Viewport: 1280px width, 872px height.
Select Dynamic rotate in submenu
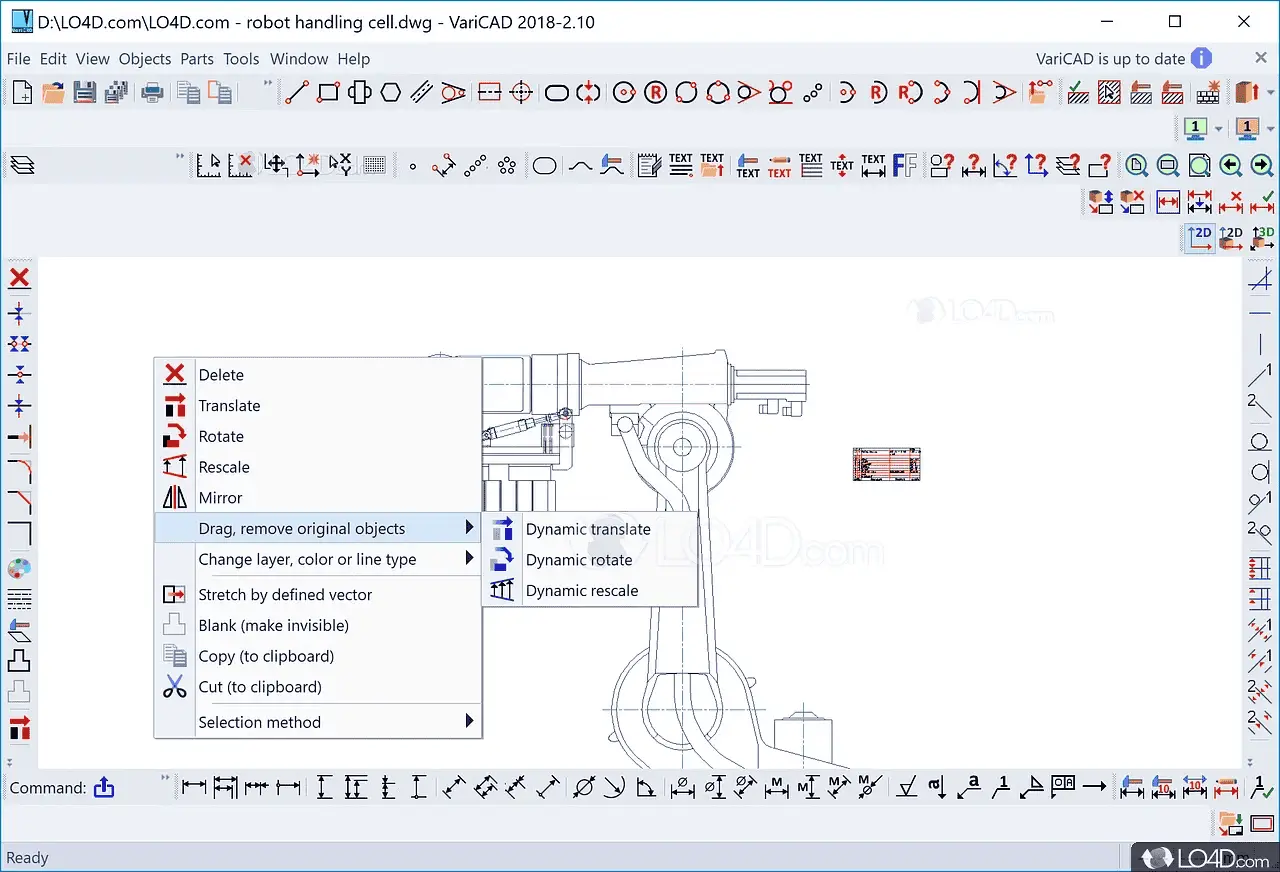590,560
